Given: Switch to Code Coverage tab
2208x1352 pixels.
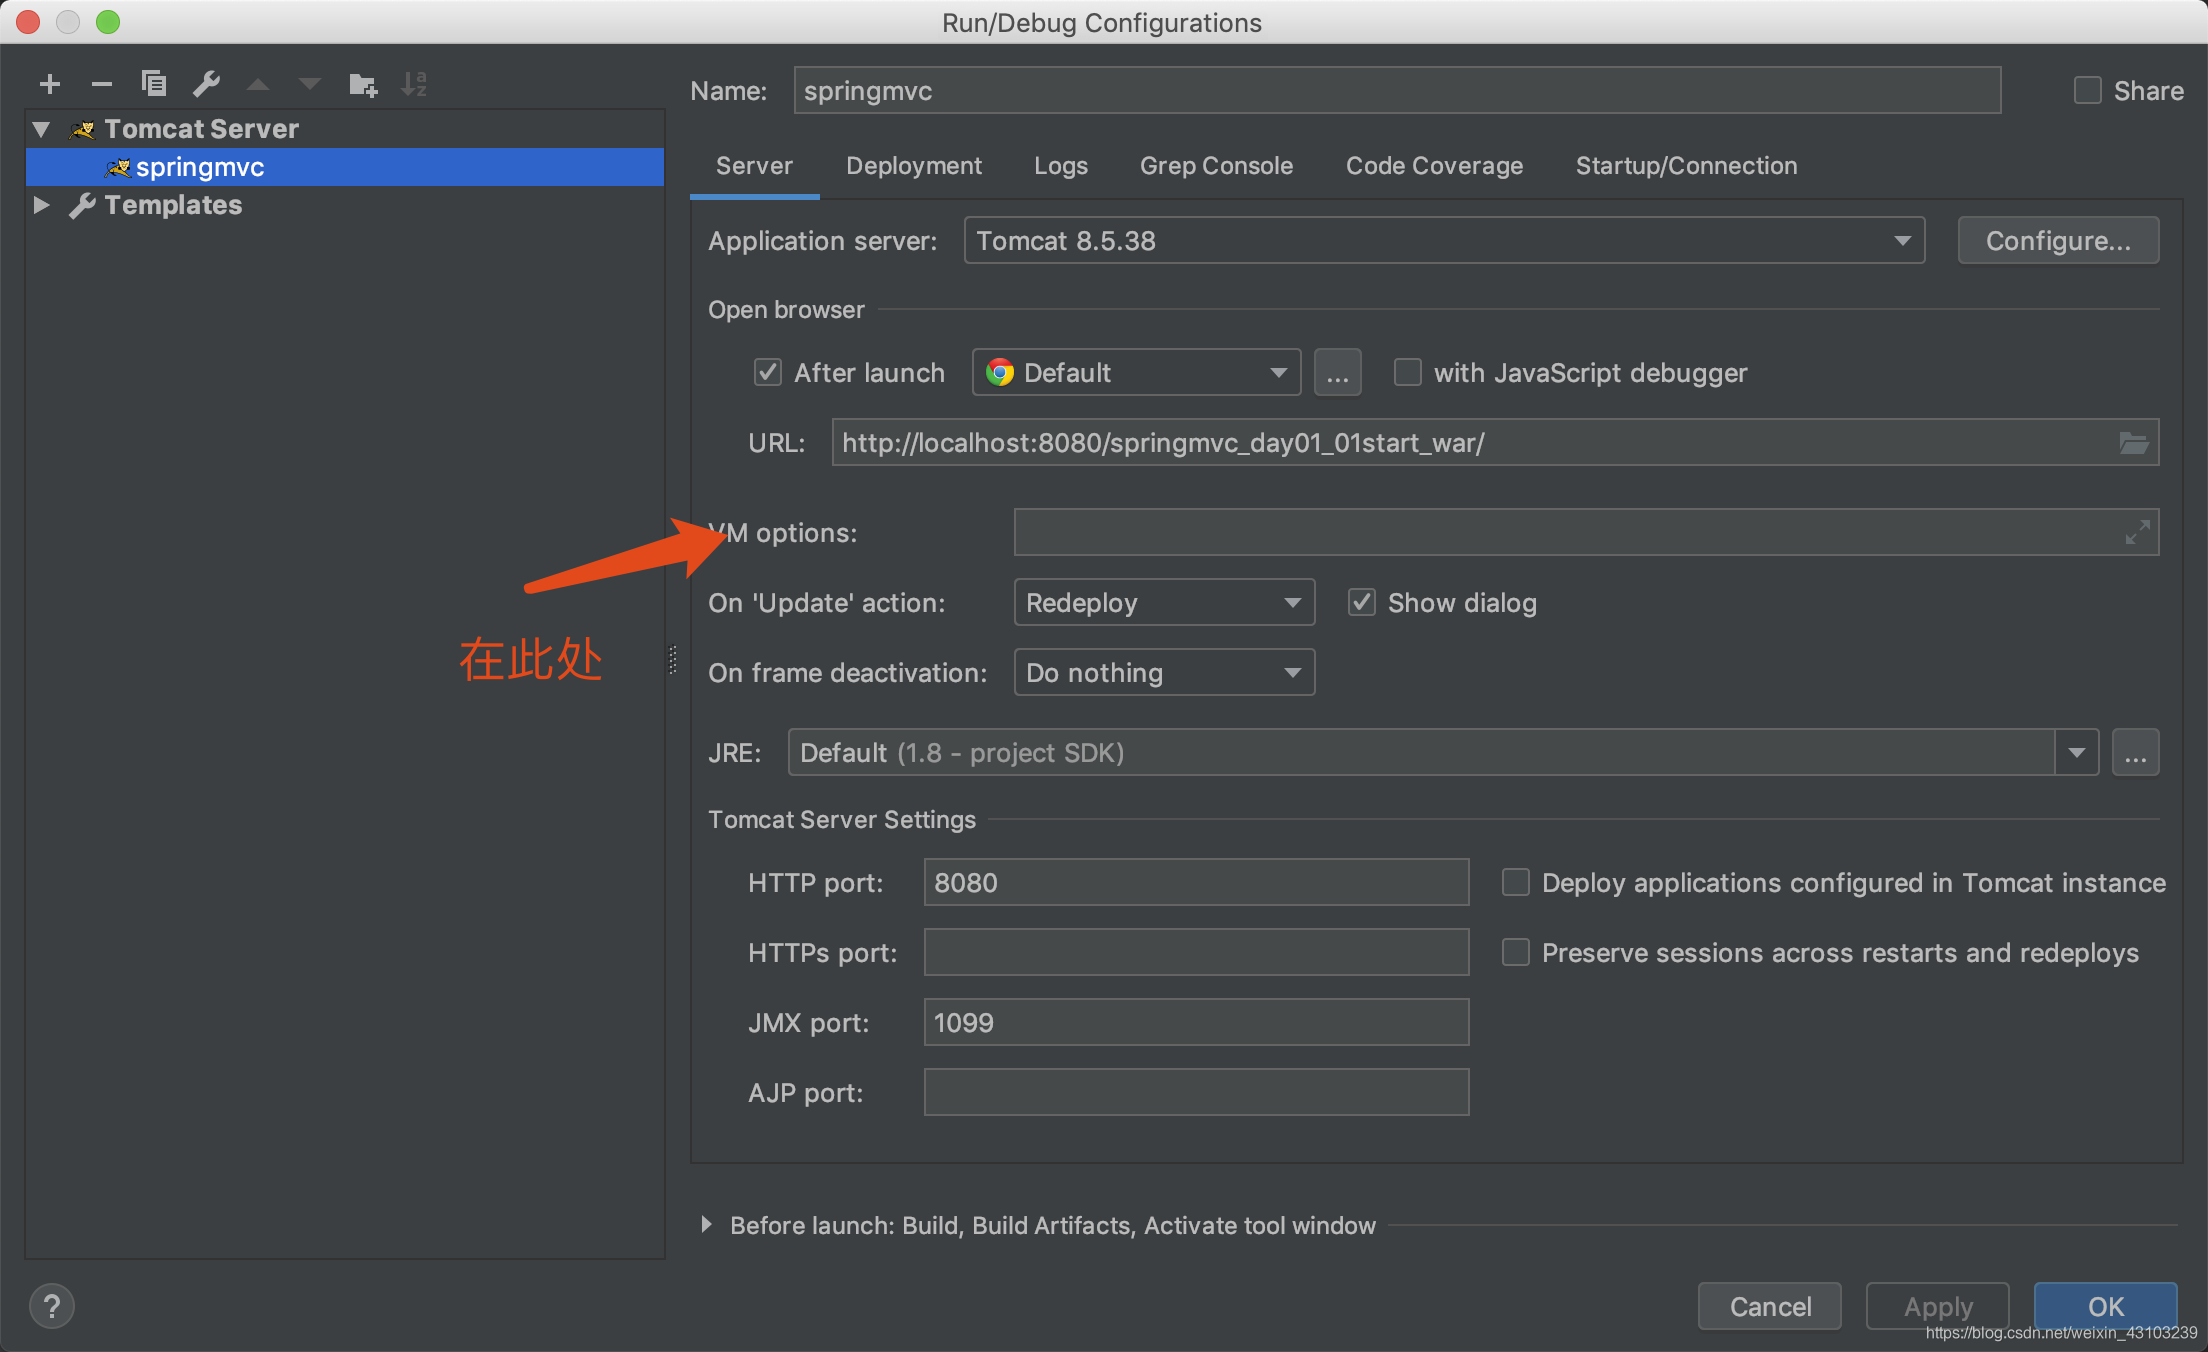Looking at the screenshot, I should pos(1434,166).
